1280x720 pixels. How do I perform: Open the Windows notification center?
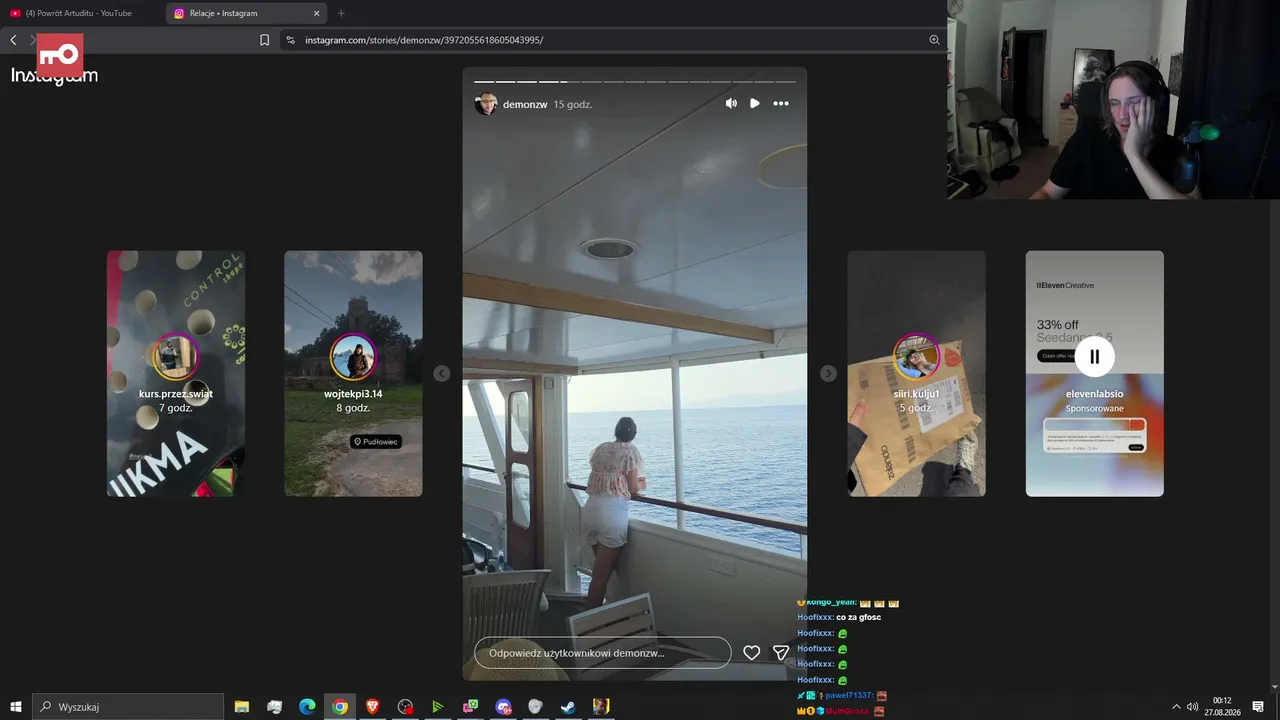[1258, 707]
